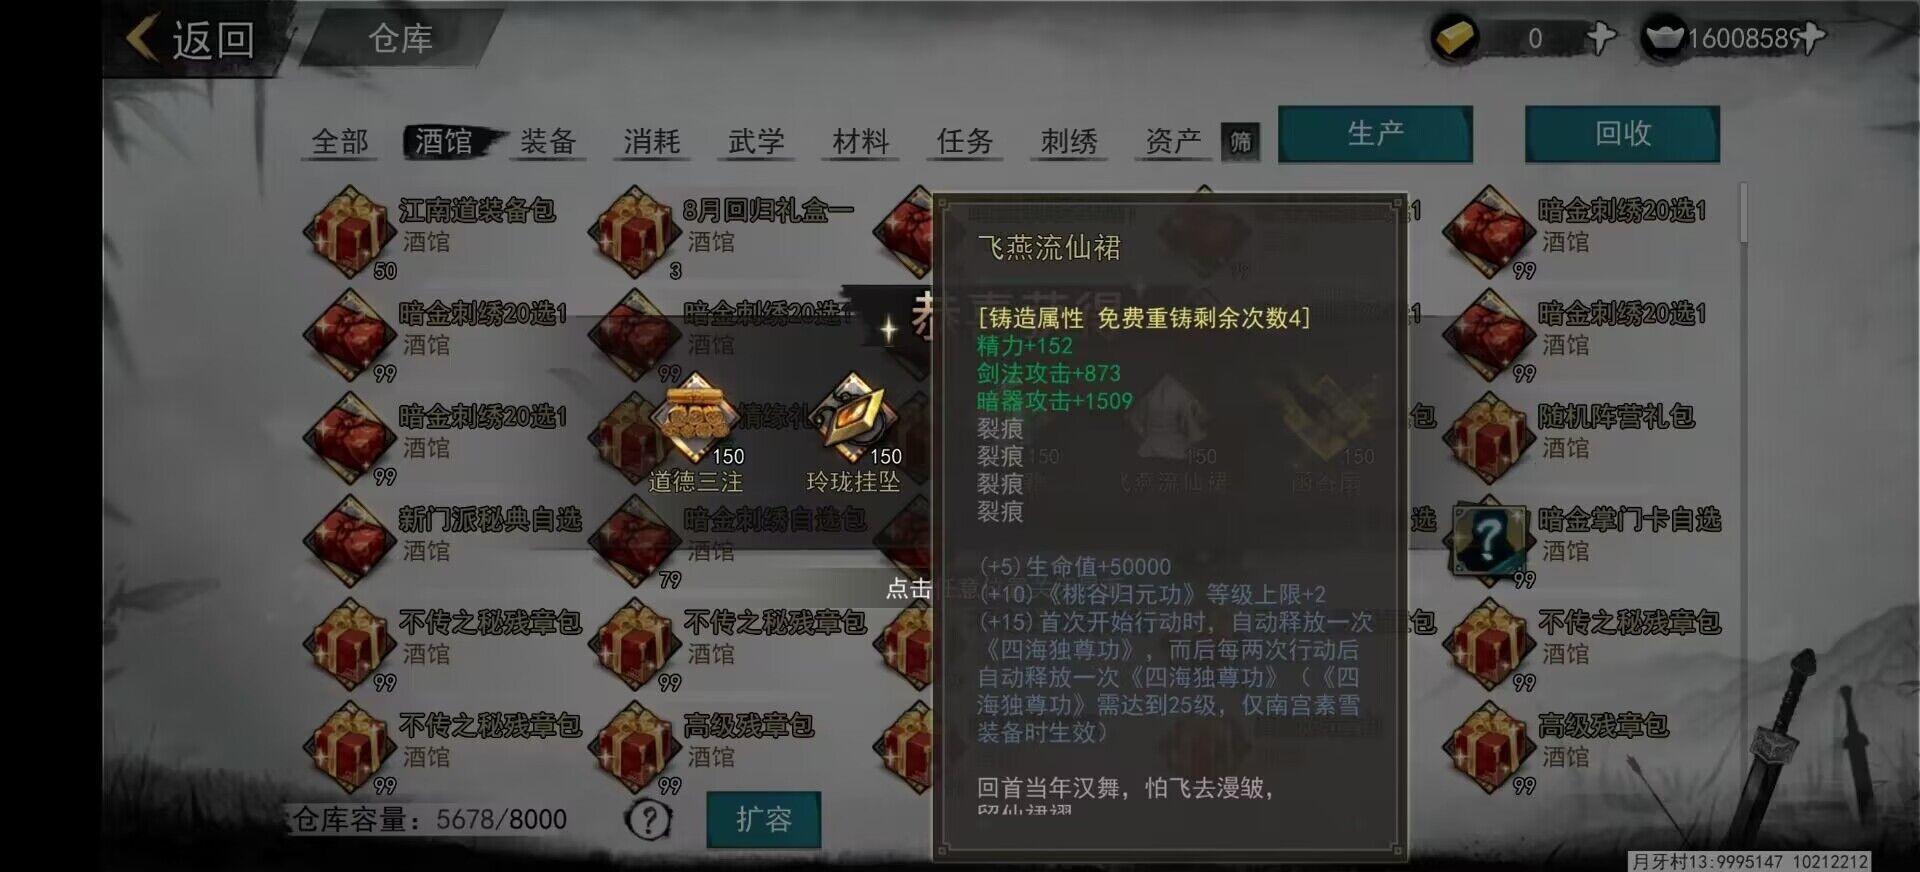Switch to the 全部 tab
The width and height of the screenshot is (1920, 872).
tap(340, 142)
